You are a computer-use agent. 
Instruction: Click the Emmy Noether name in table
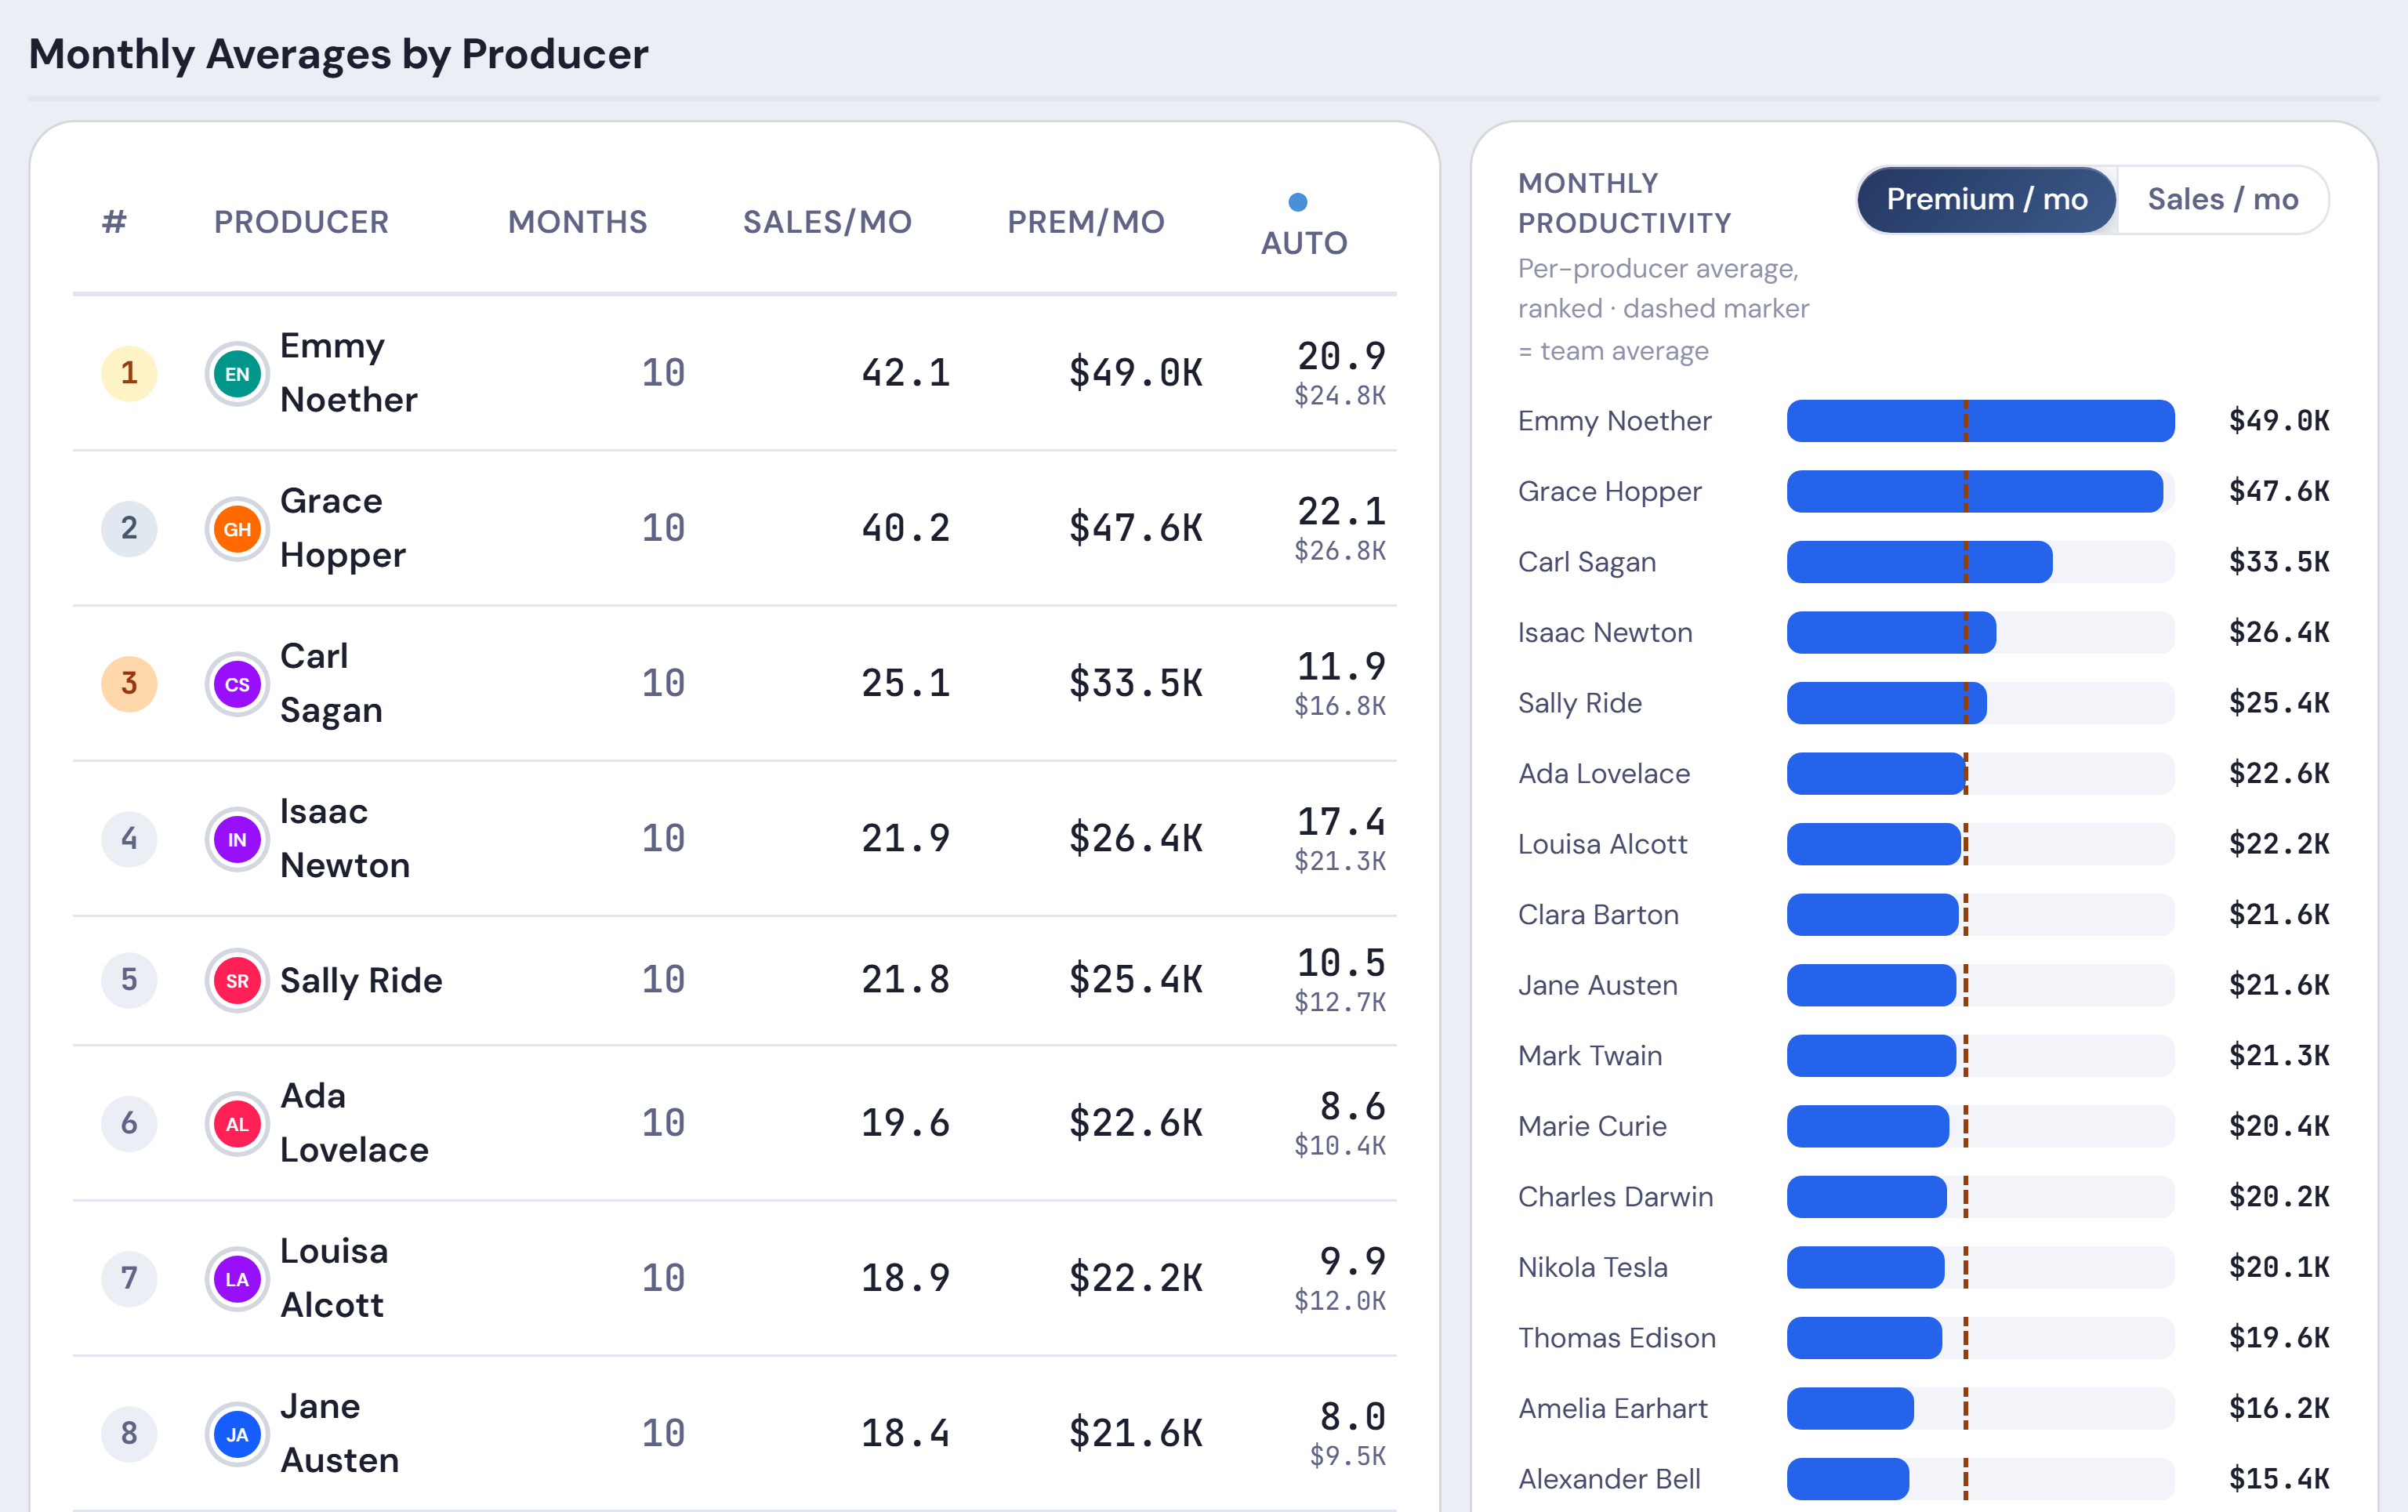tap(349, 373)
